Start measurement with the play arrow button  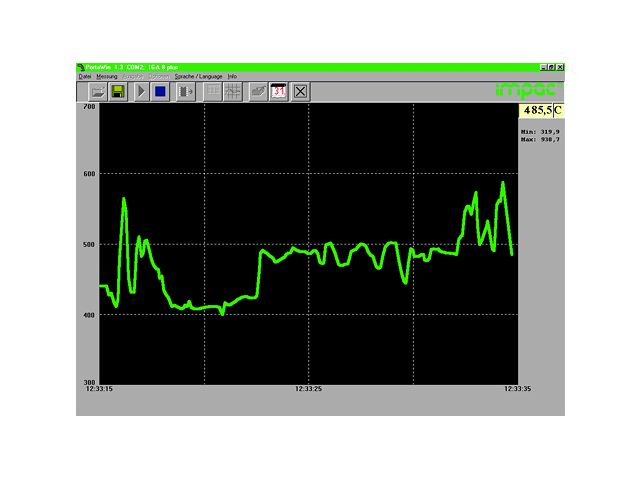click(x=141, y=91)
